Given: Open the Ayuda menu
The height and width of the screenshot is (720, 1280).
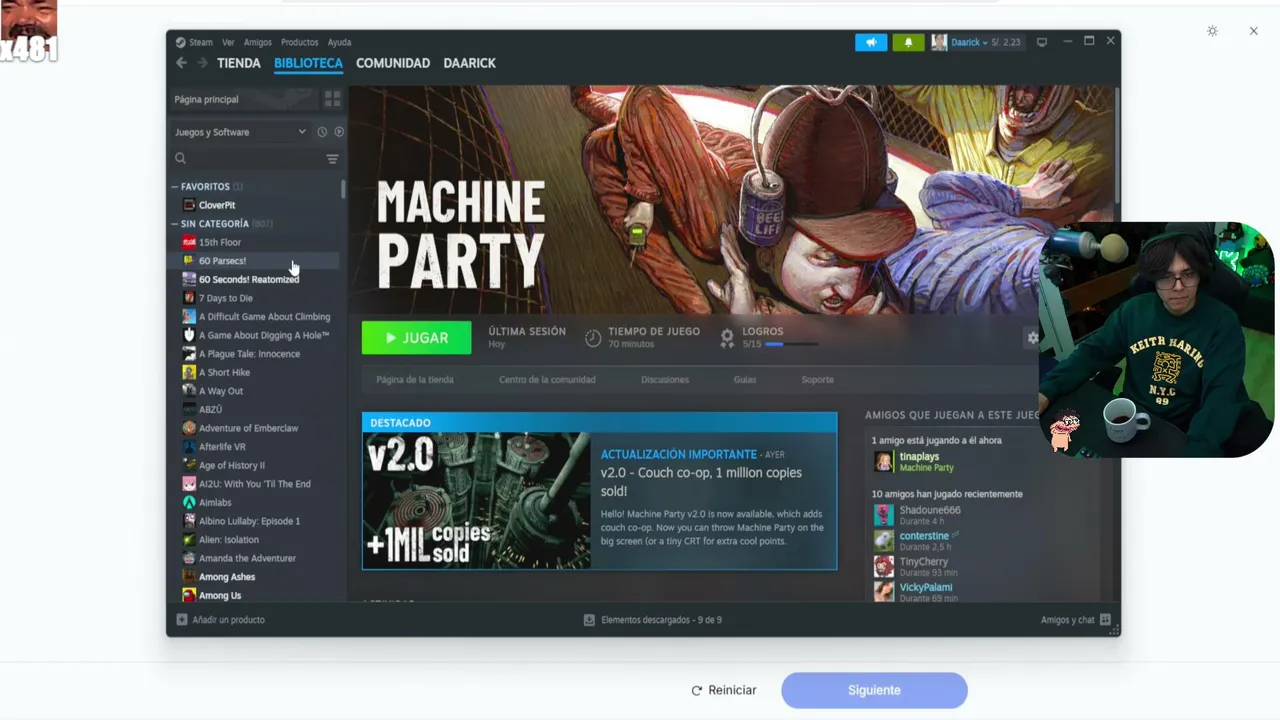Looking at the screenshot, I should pyautogui.click(x=340, y=42).
